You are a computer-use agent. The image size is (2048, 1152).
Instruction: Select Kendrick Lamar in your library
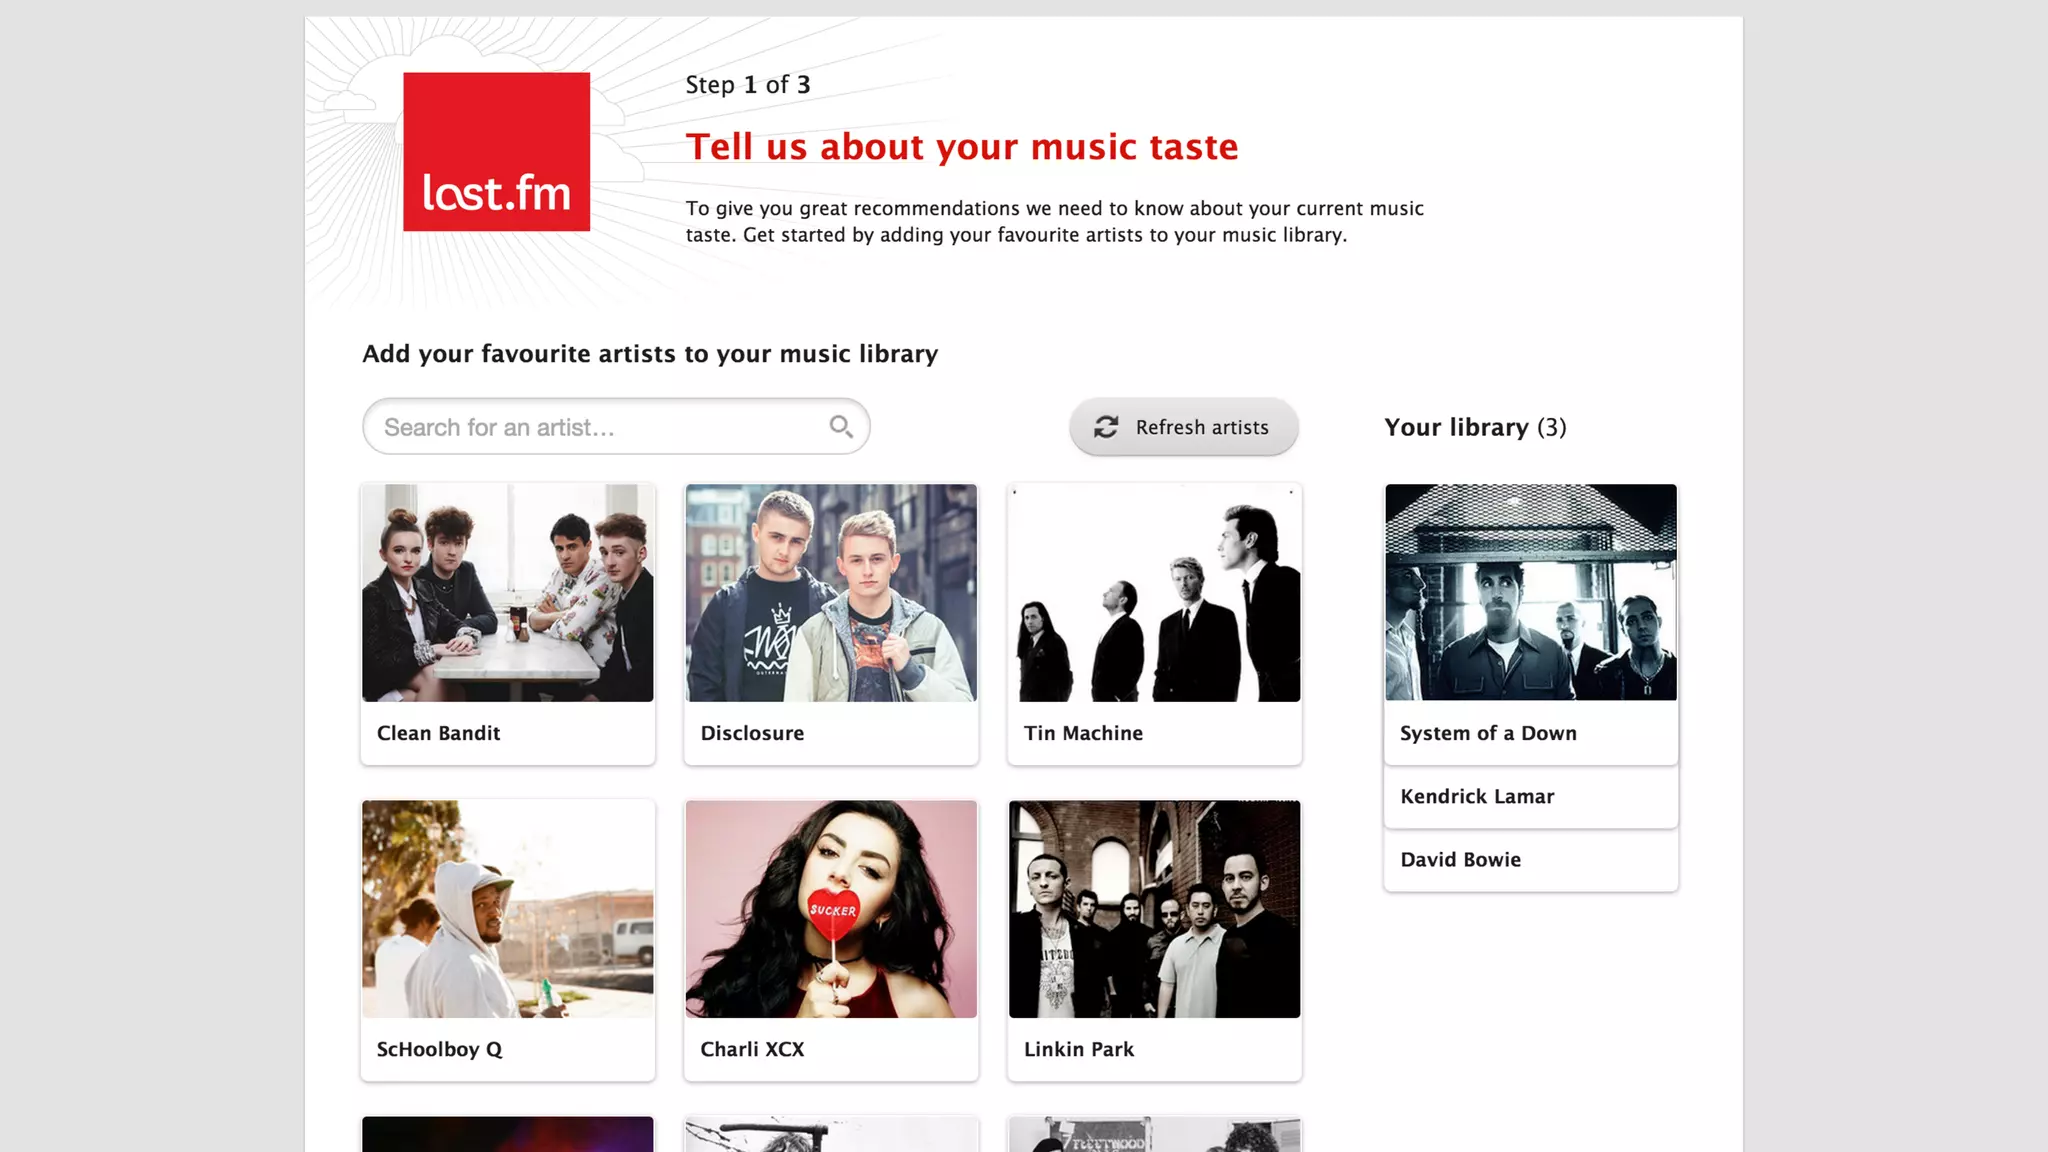[x=1477, y=797]
